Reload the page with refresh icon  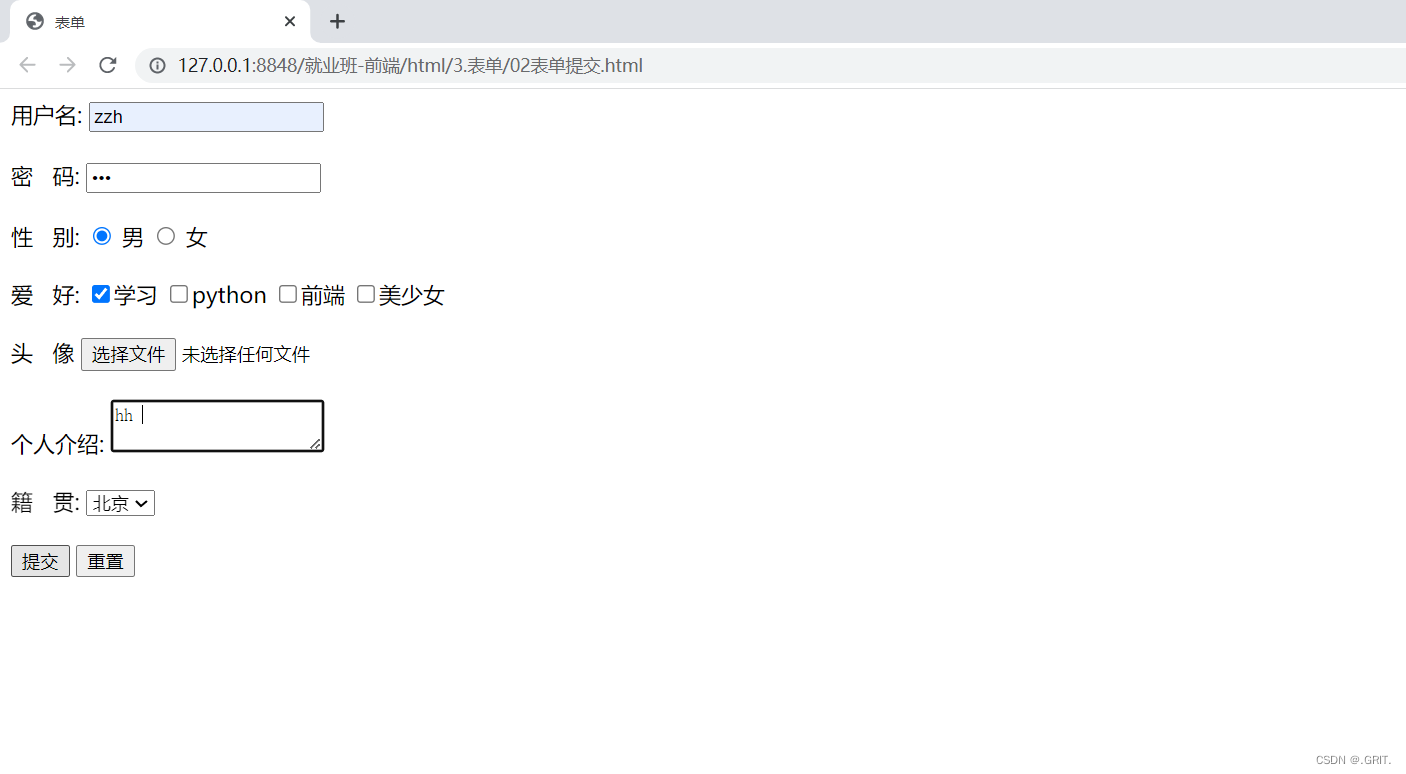coord(108,65)
